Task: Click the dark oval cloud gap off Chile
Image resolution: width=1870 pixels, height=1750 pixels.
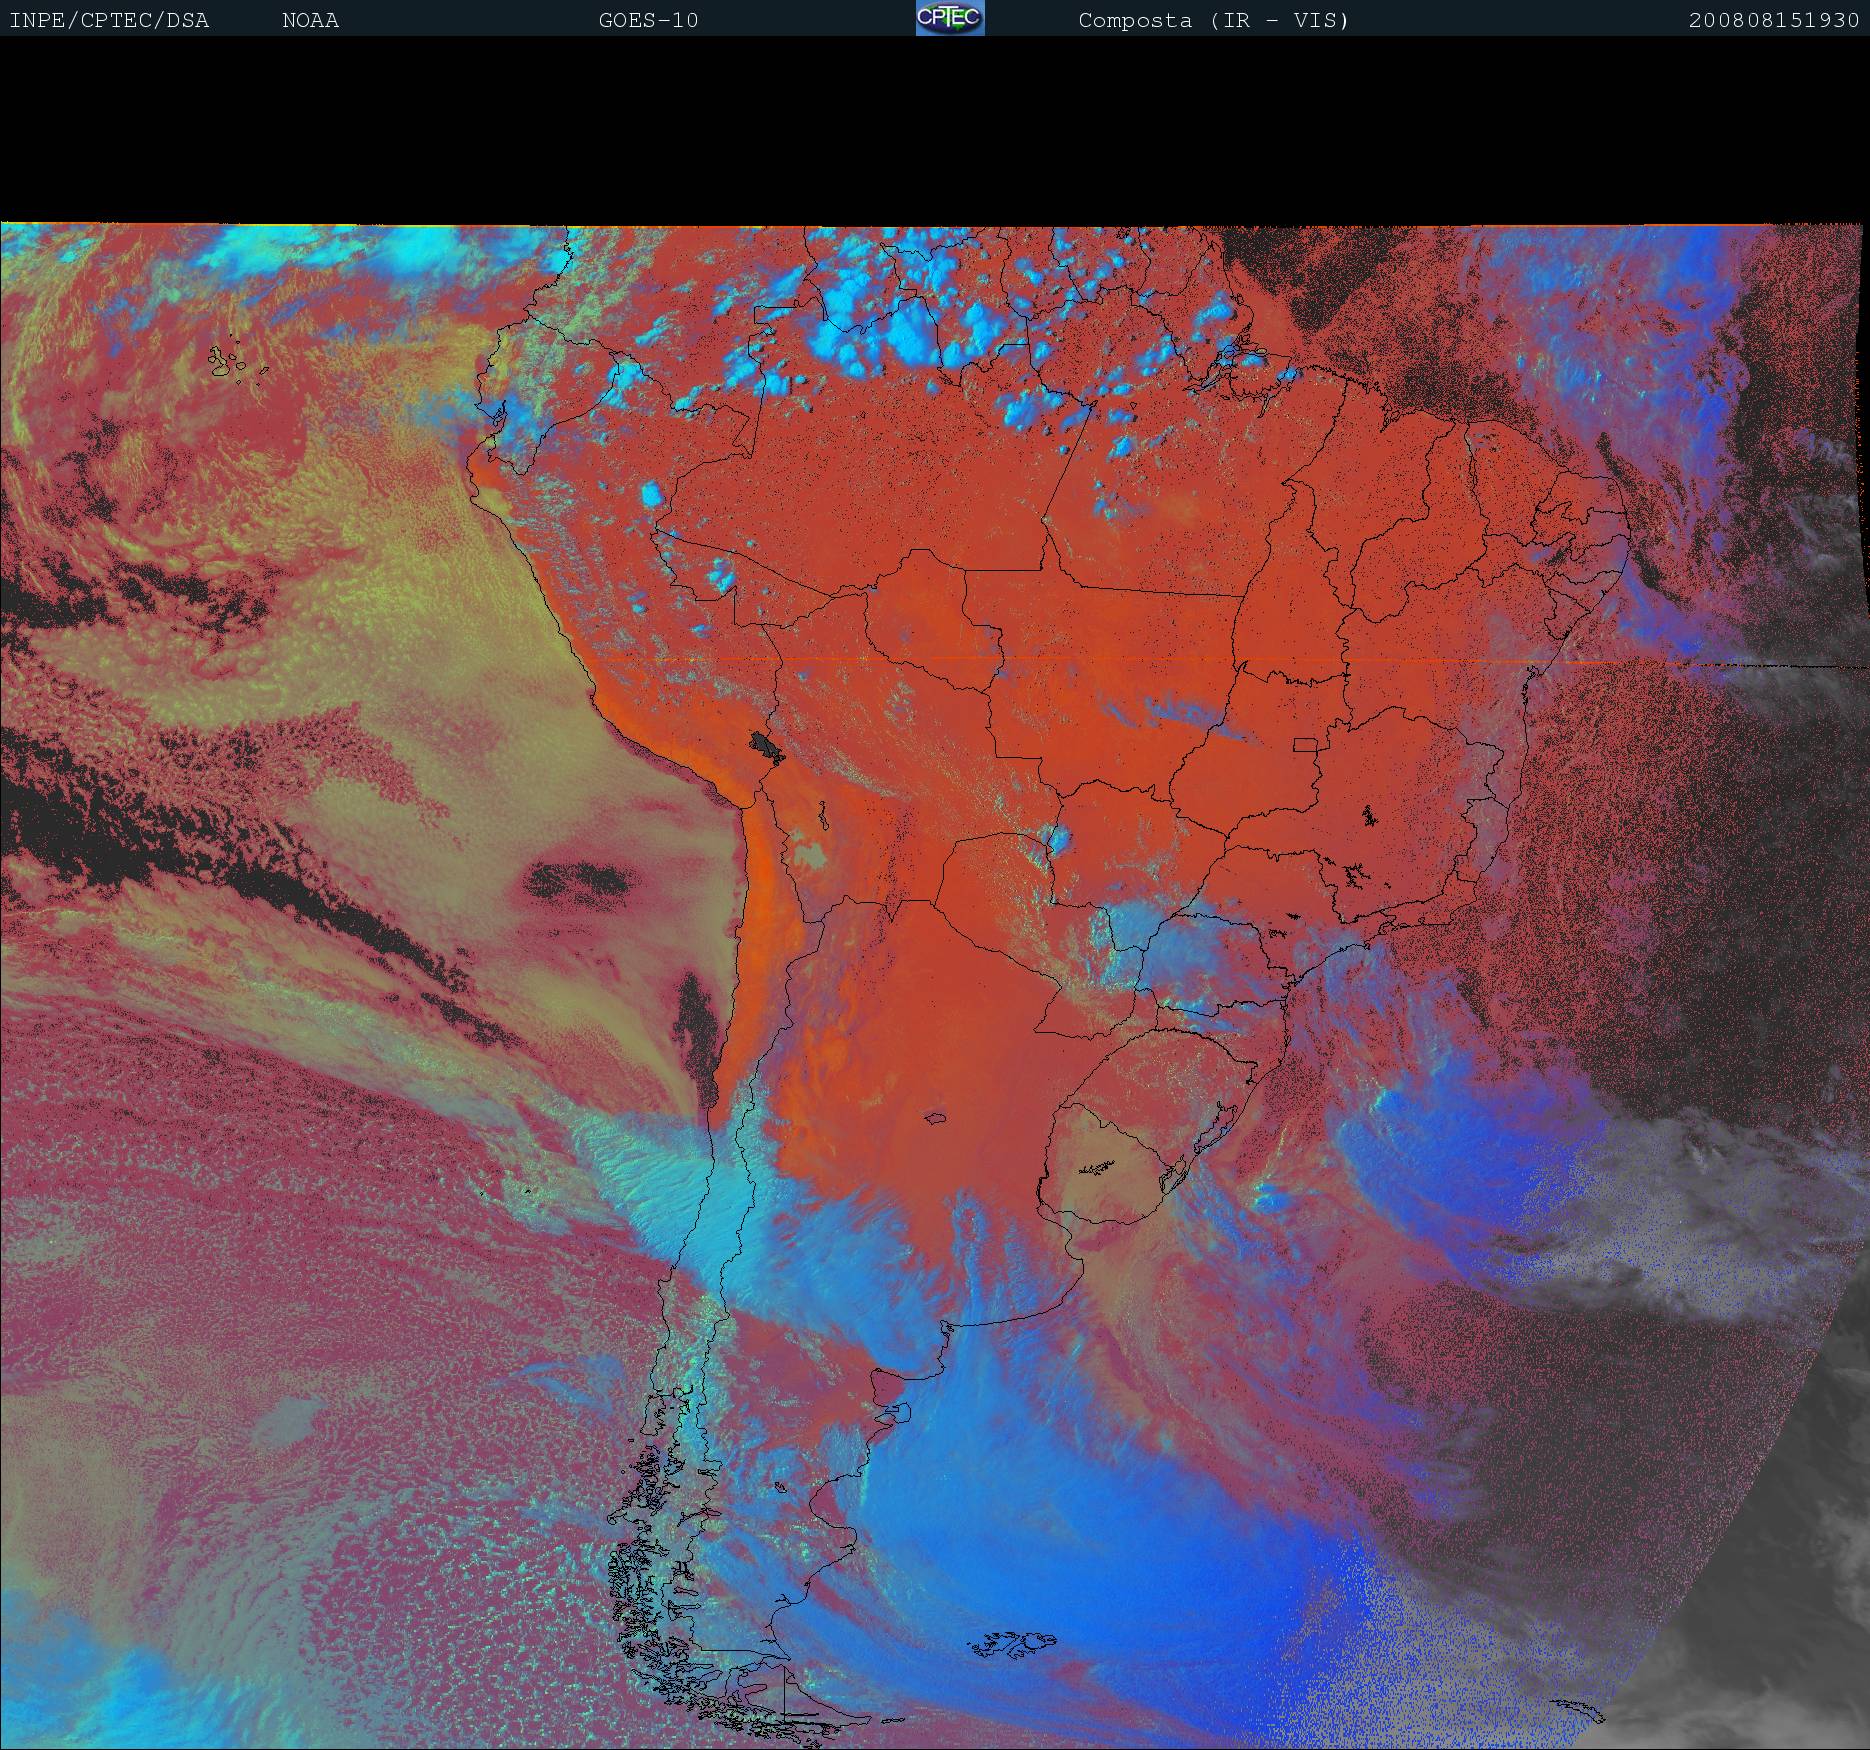Action: point(580,880)
